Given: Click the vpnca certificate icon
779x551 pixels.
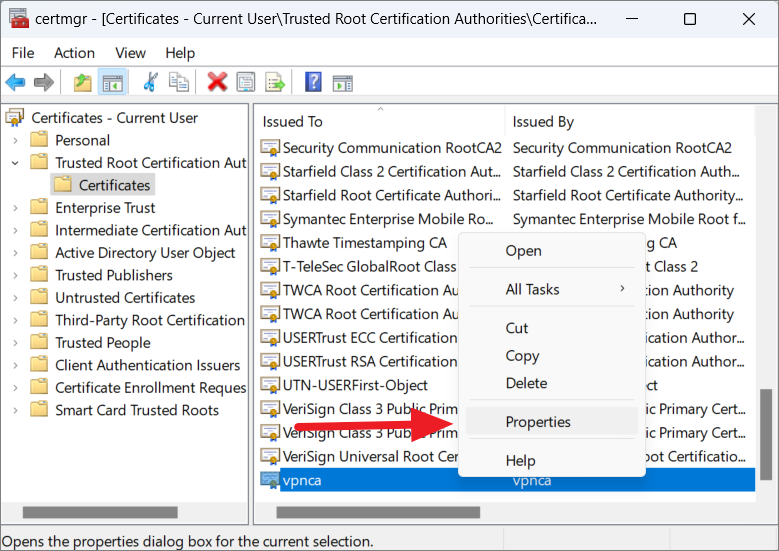Looking at the screenshot, I should pyautogui.click(x=270, y=480).
